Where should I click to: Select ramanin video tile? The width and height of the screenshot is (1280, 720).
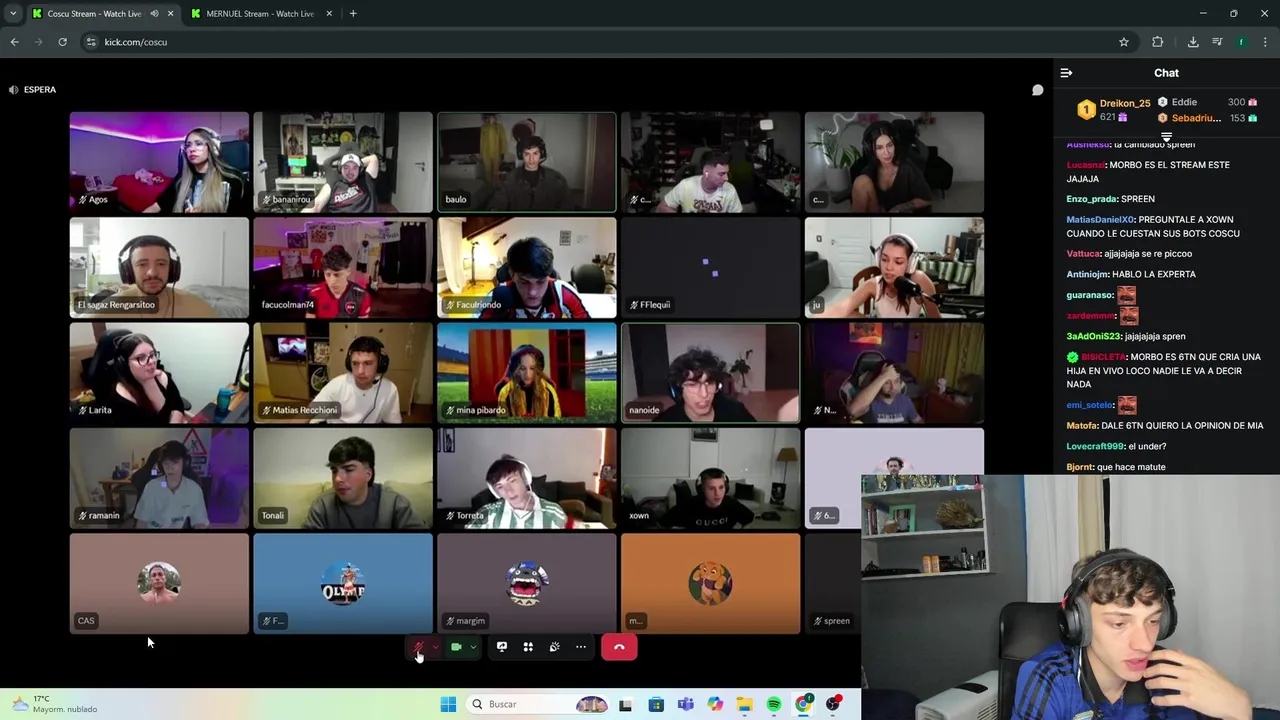pyautogui.click(x=159, y=478)
